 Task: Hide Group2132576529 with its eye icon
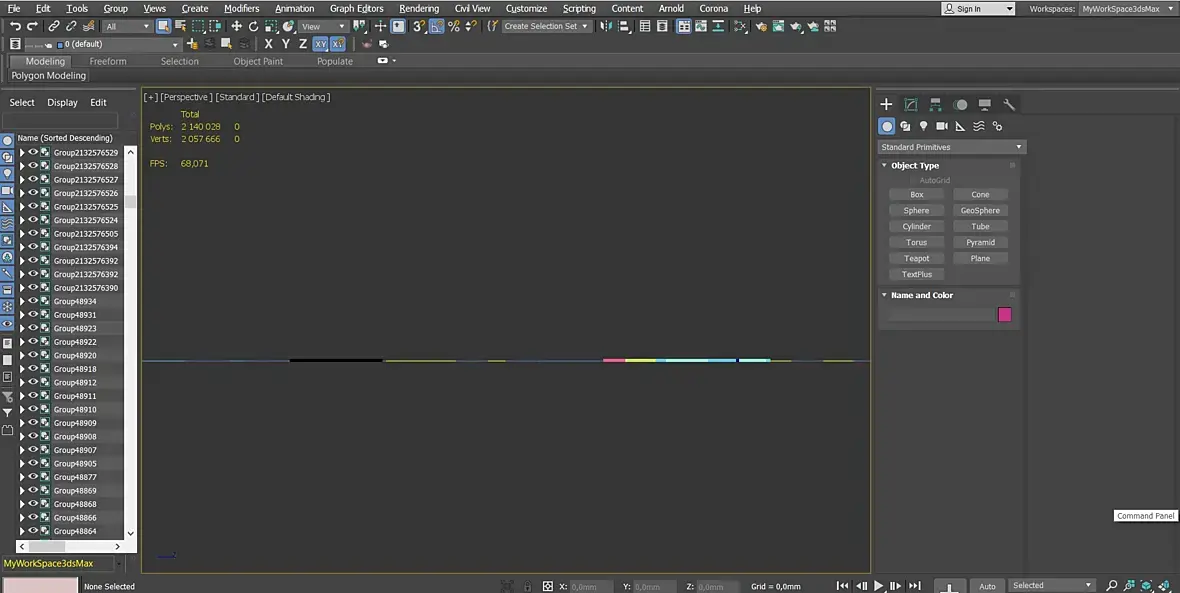point(33,152)
